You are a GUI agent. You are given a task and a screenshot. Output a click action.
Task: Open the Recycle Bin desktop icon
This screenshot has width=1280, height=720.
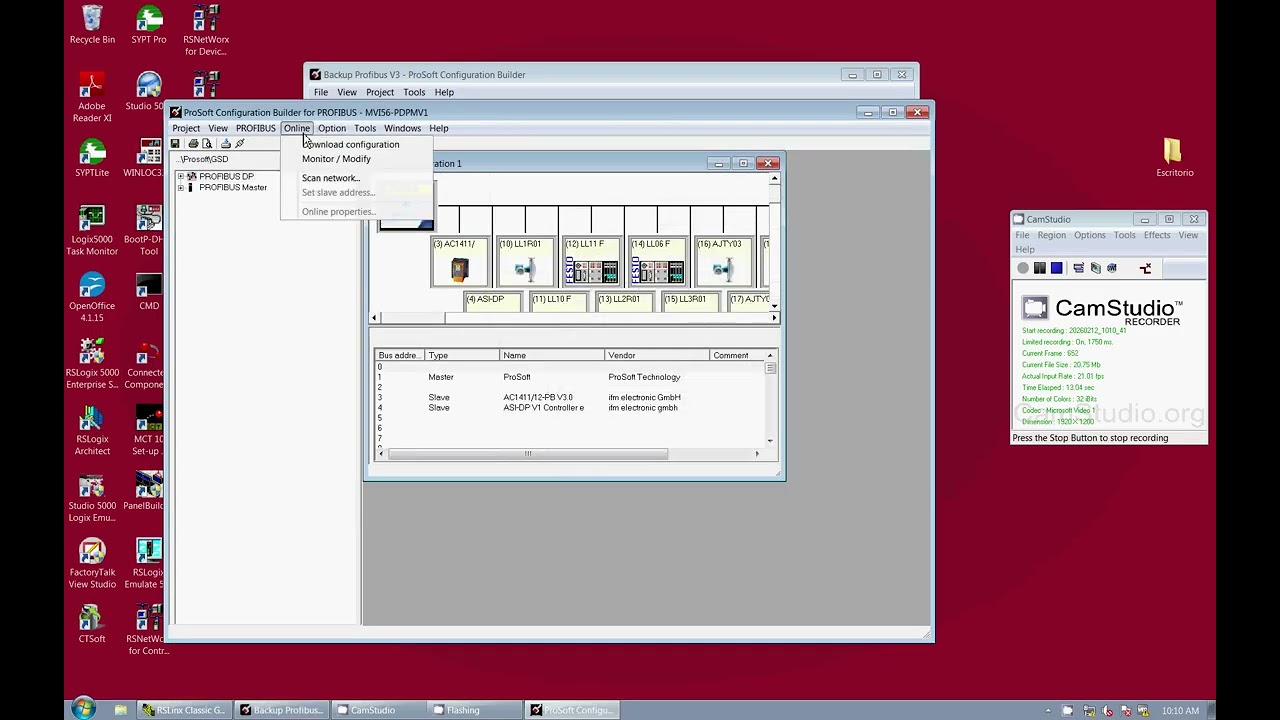pyautogui.click(x=92, y=25)
